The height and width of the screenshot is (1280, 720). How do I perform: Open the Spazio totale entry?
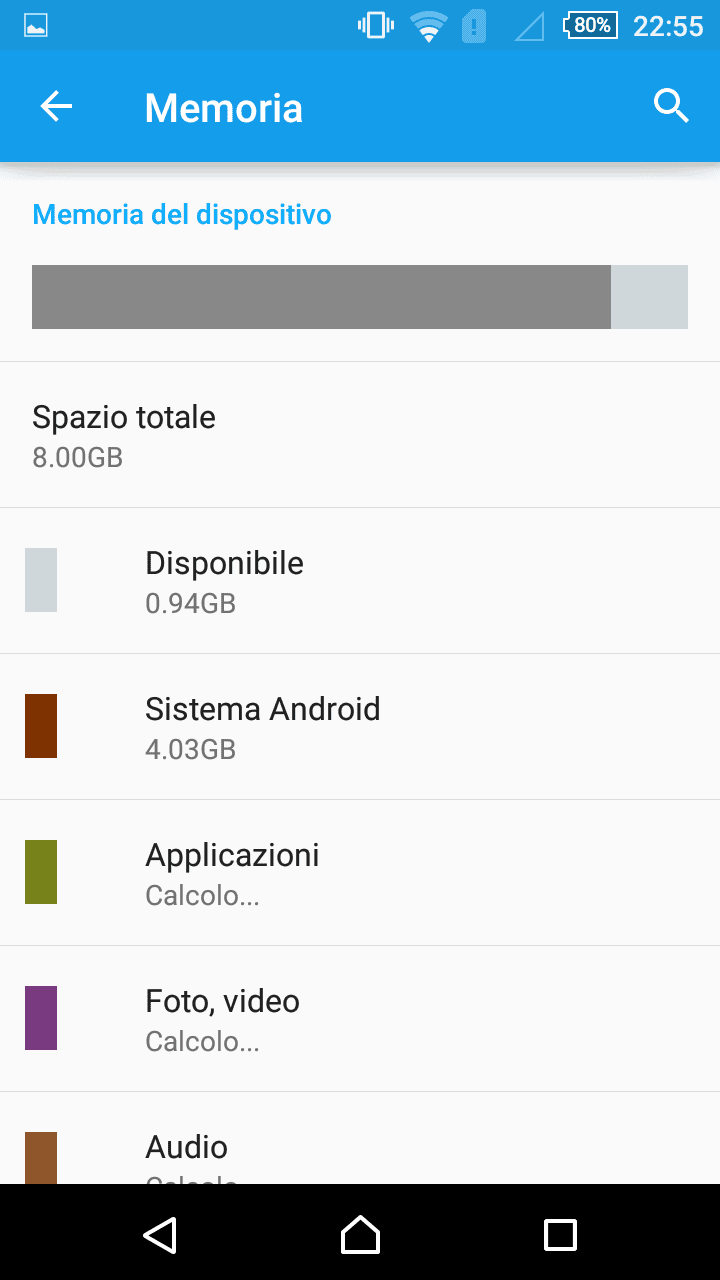tap(360, 435)
